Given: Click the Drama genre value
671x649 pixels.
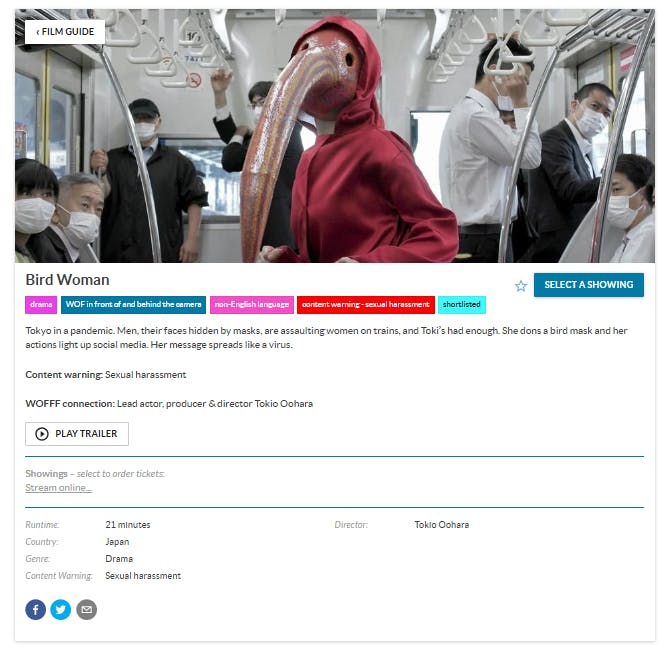Looking at the screenshot, I should pyautogui.click(x=119, y=559).
